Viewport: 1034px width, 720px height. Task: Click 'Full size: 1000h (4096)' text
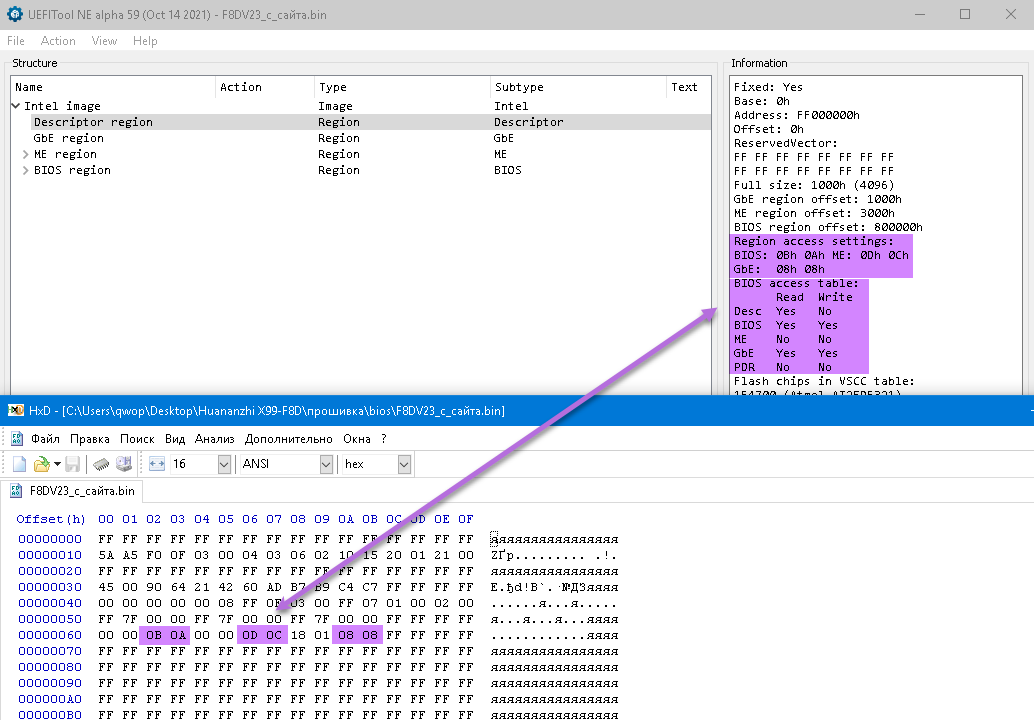point(814,185)
